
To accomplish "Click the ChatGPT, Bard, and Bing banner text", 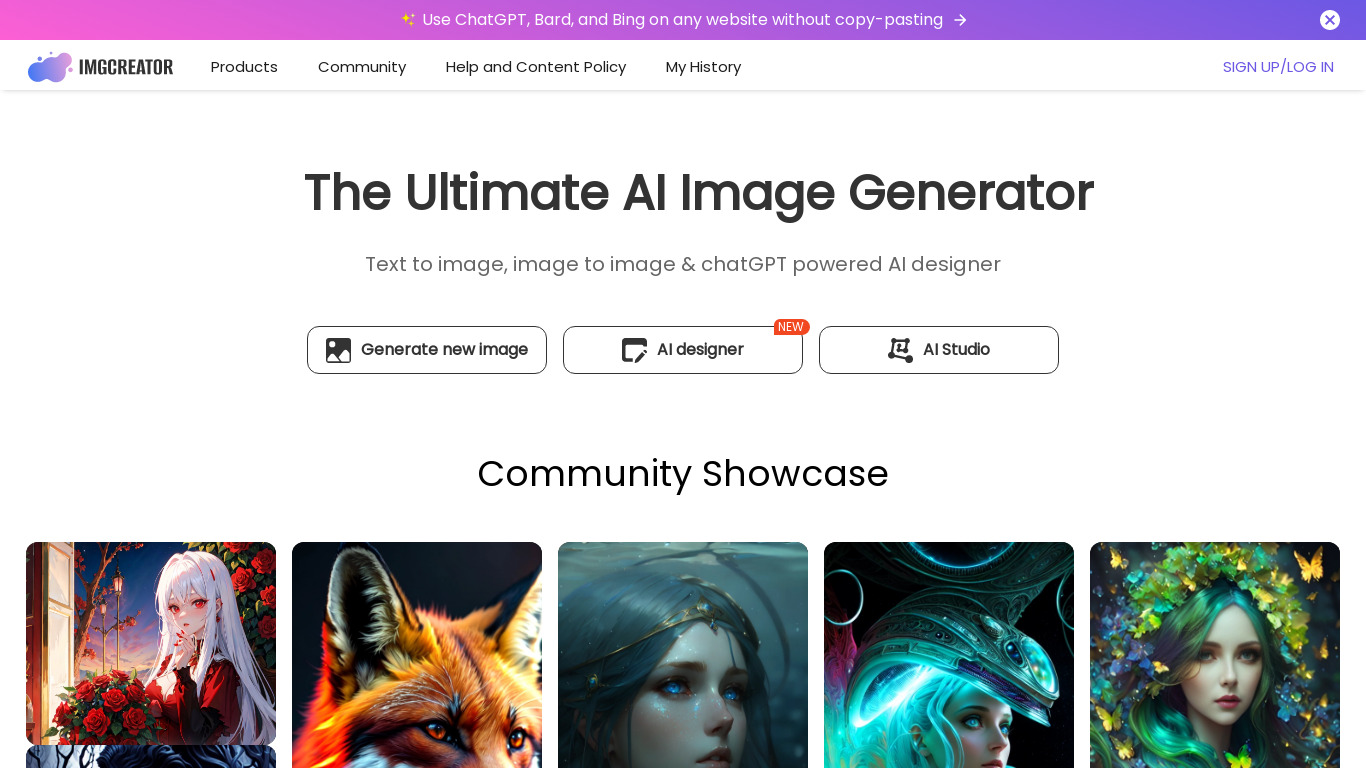I will point(683,20).
